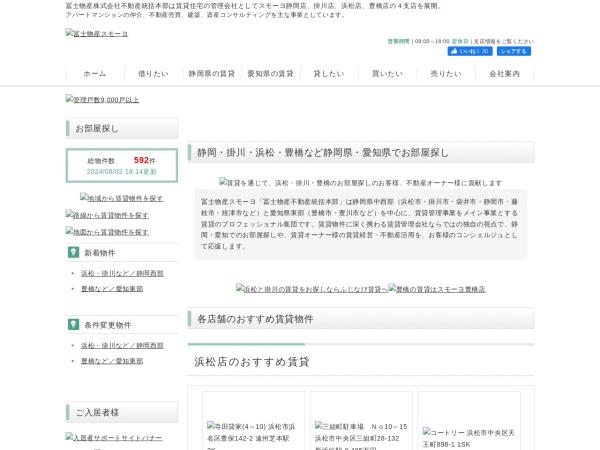Screen dimensions: 600x450
Task: Click the map pin icon beside 新着物件
Action: [x=73, y=252]
